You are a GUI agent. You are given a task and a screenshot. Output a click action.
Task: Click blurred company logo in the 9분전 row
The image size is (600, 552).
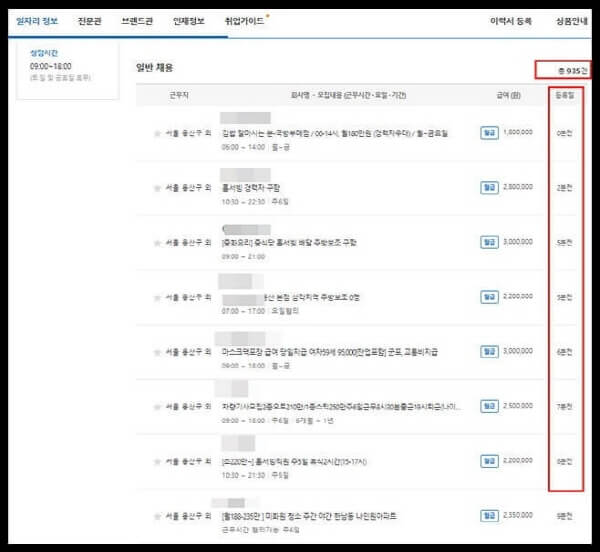(x=228, y=502)
